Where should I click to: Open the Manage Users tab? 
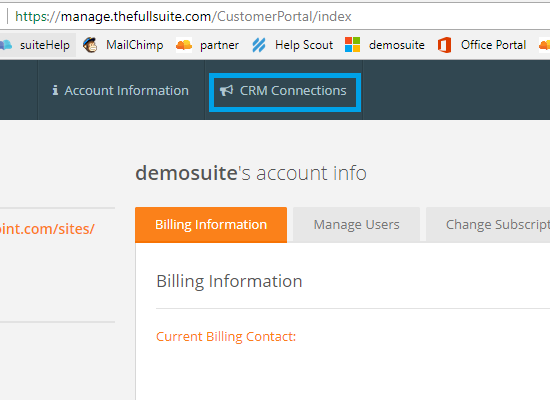[356, 225]
